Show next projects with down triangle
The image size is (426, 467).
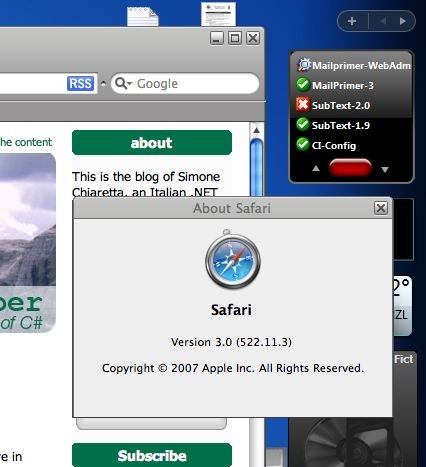click(385, 169)
